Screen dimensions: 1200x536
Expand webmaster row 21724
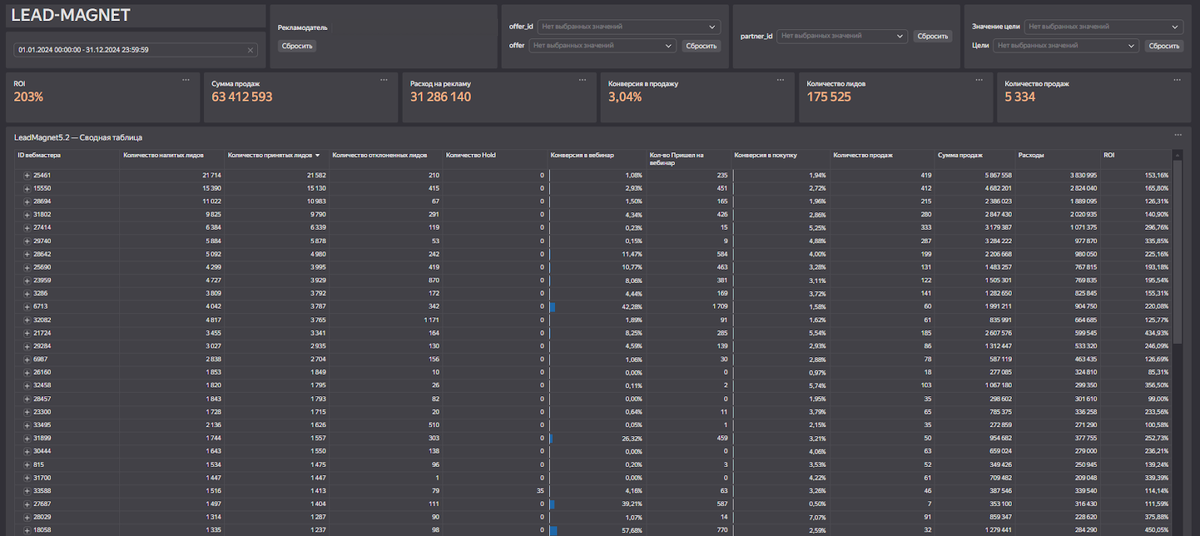pyautogui.click(x=27, y=333)
